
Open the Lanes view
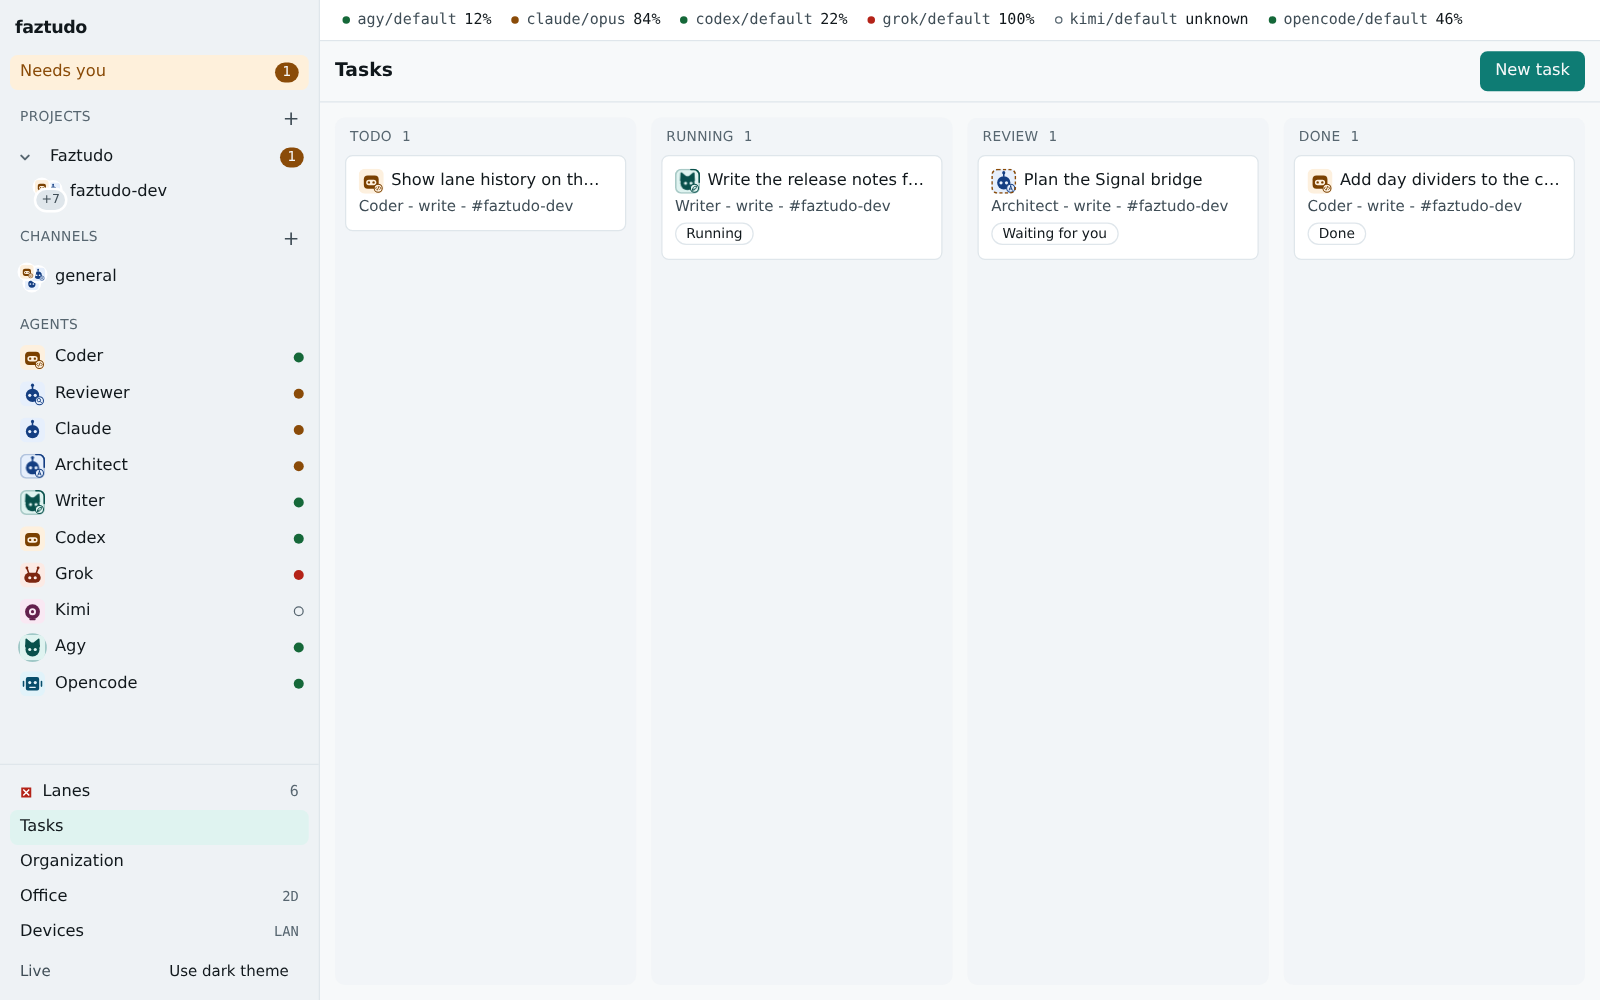159,791
